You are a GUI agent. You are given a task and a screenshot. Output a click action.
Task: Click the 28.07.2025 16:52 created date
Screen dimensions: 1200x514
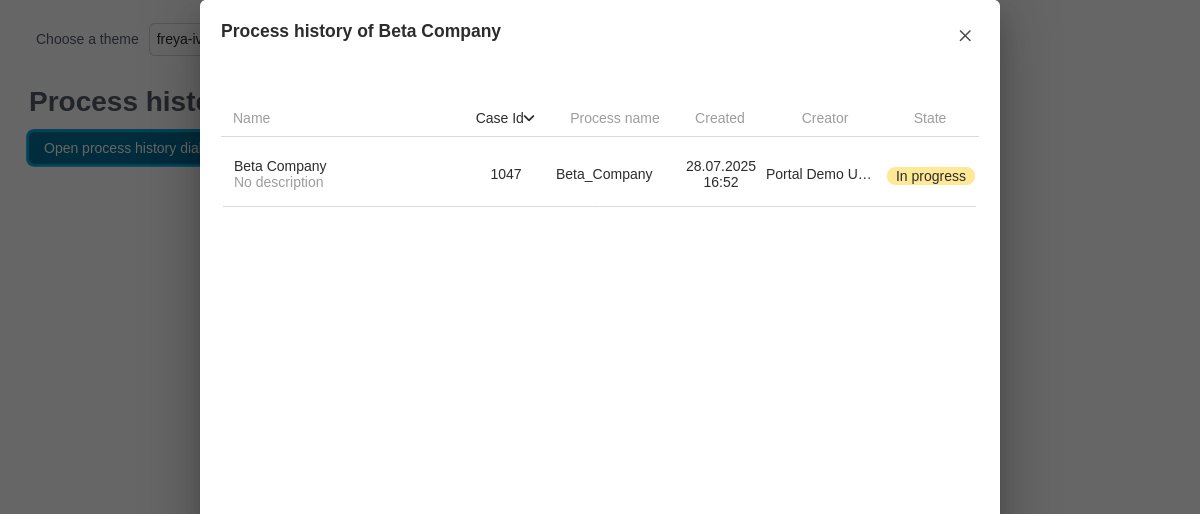pos(720,174)
